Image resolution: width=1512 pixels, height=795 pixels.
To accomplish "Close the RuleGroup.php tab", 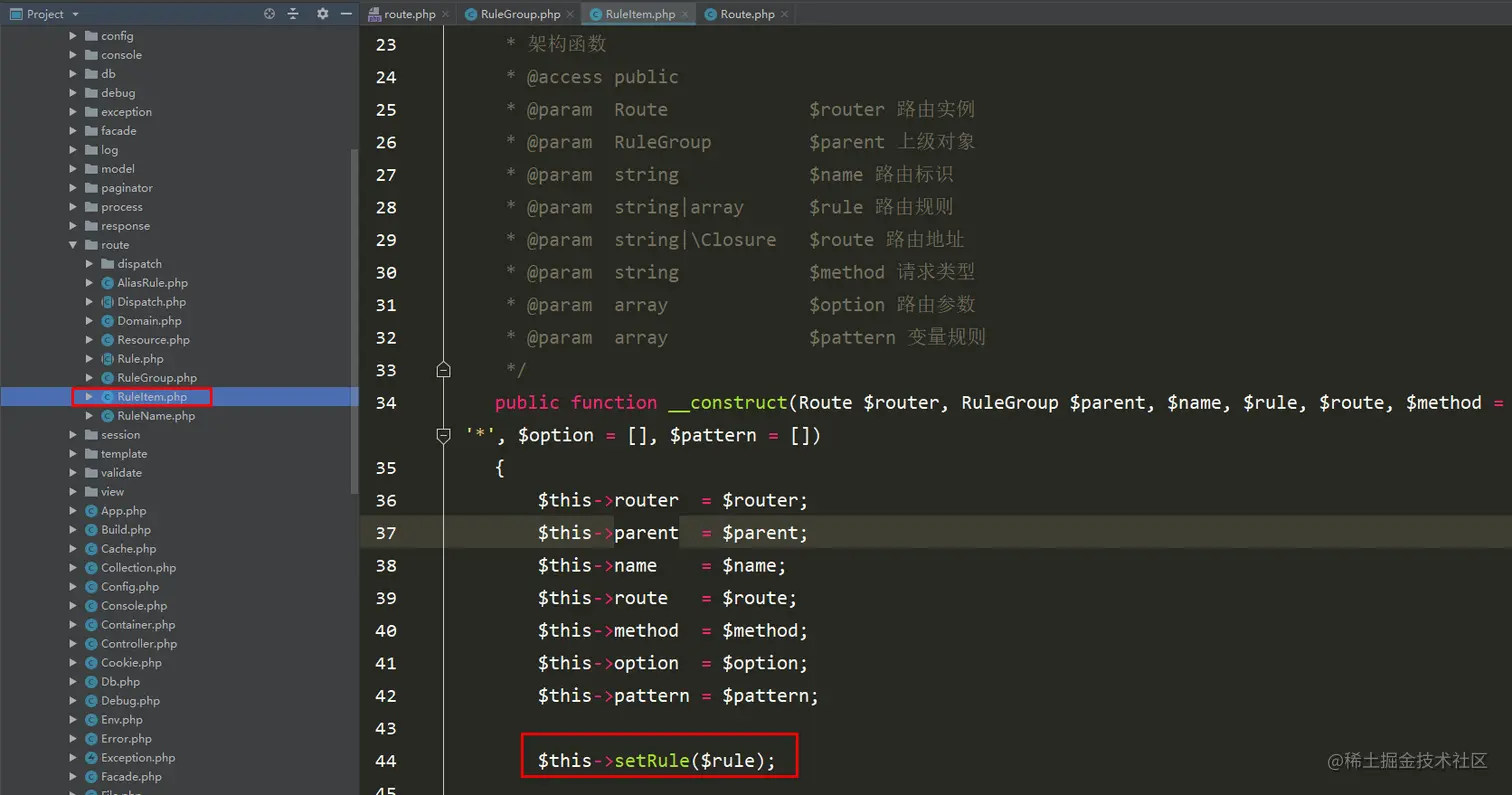I will [570, 14].
